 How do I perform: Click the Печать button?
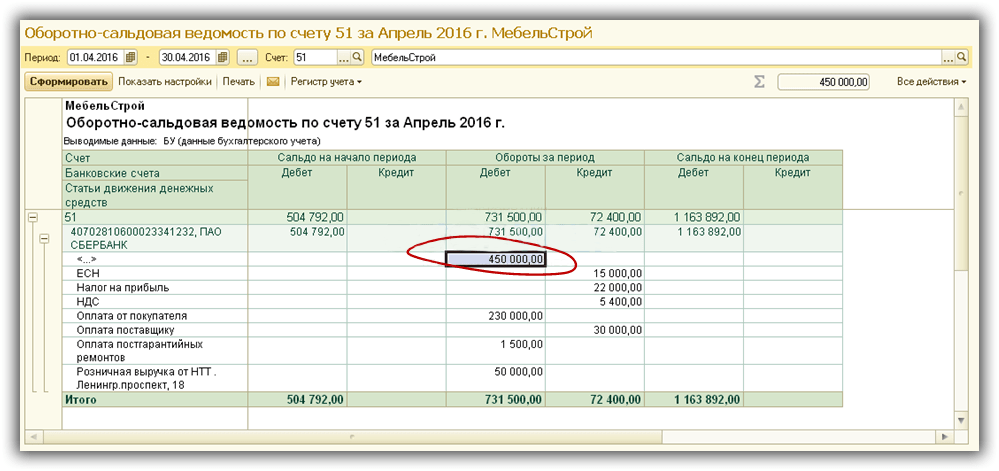pyautogui.click(x=239, y=82)
